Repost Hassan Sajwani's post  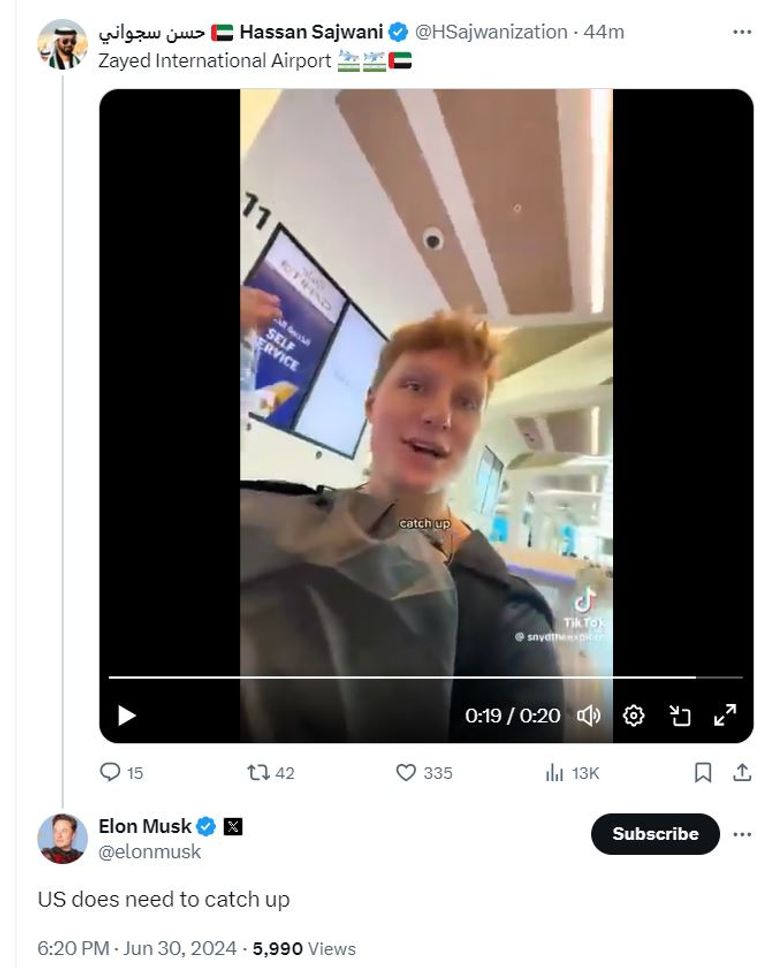[x=256, y=772]
